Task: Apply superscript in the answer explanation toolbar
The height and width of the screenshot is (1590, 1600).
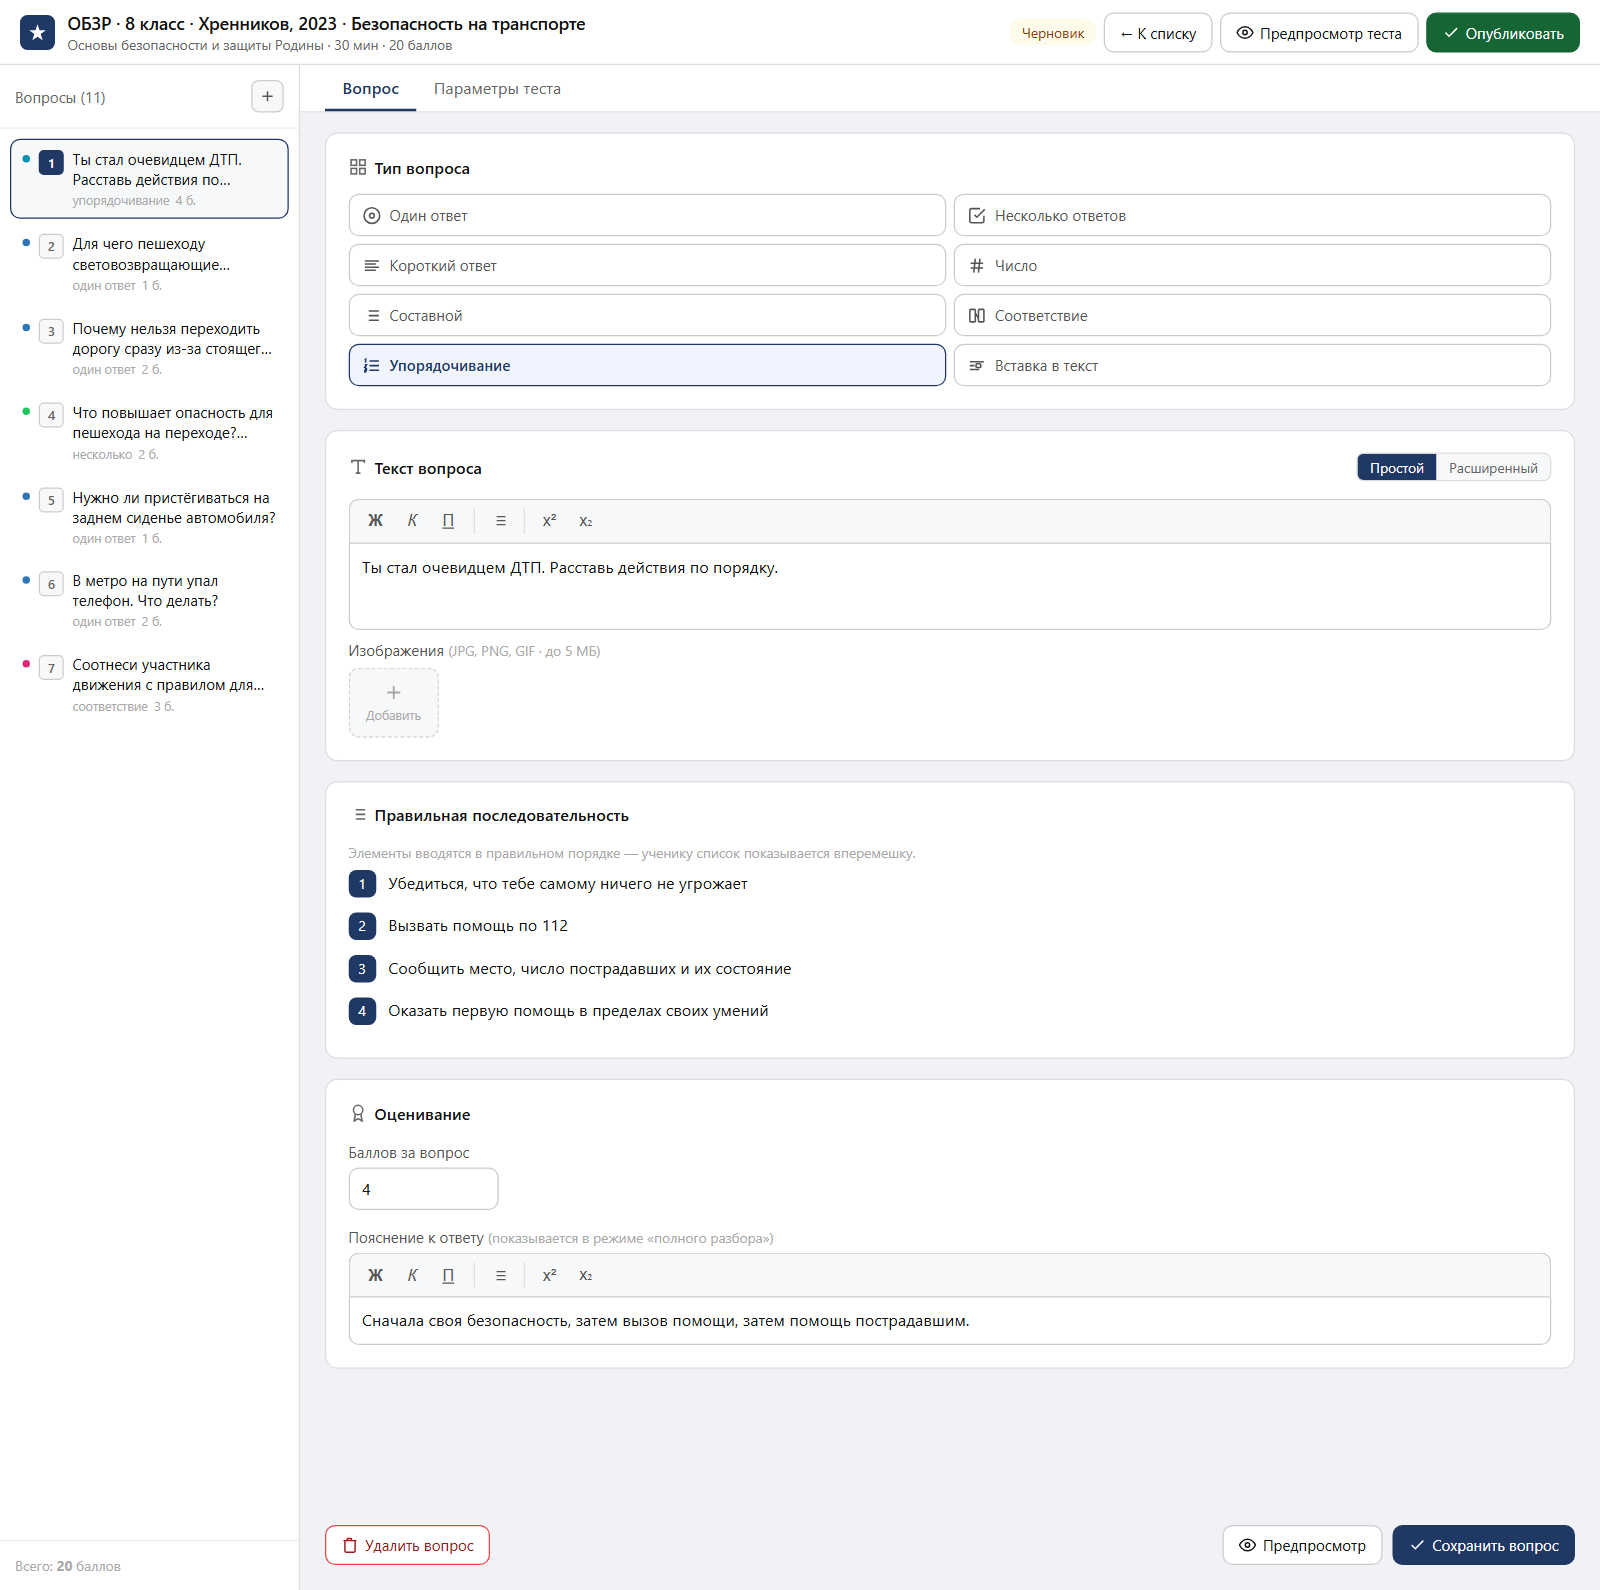Action: [x=549, y=1275]
